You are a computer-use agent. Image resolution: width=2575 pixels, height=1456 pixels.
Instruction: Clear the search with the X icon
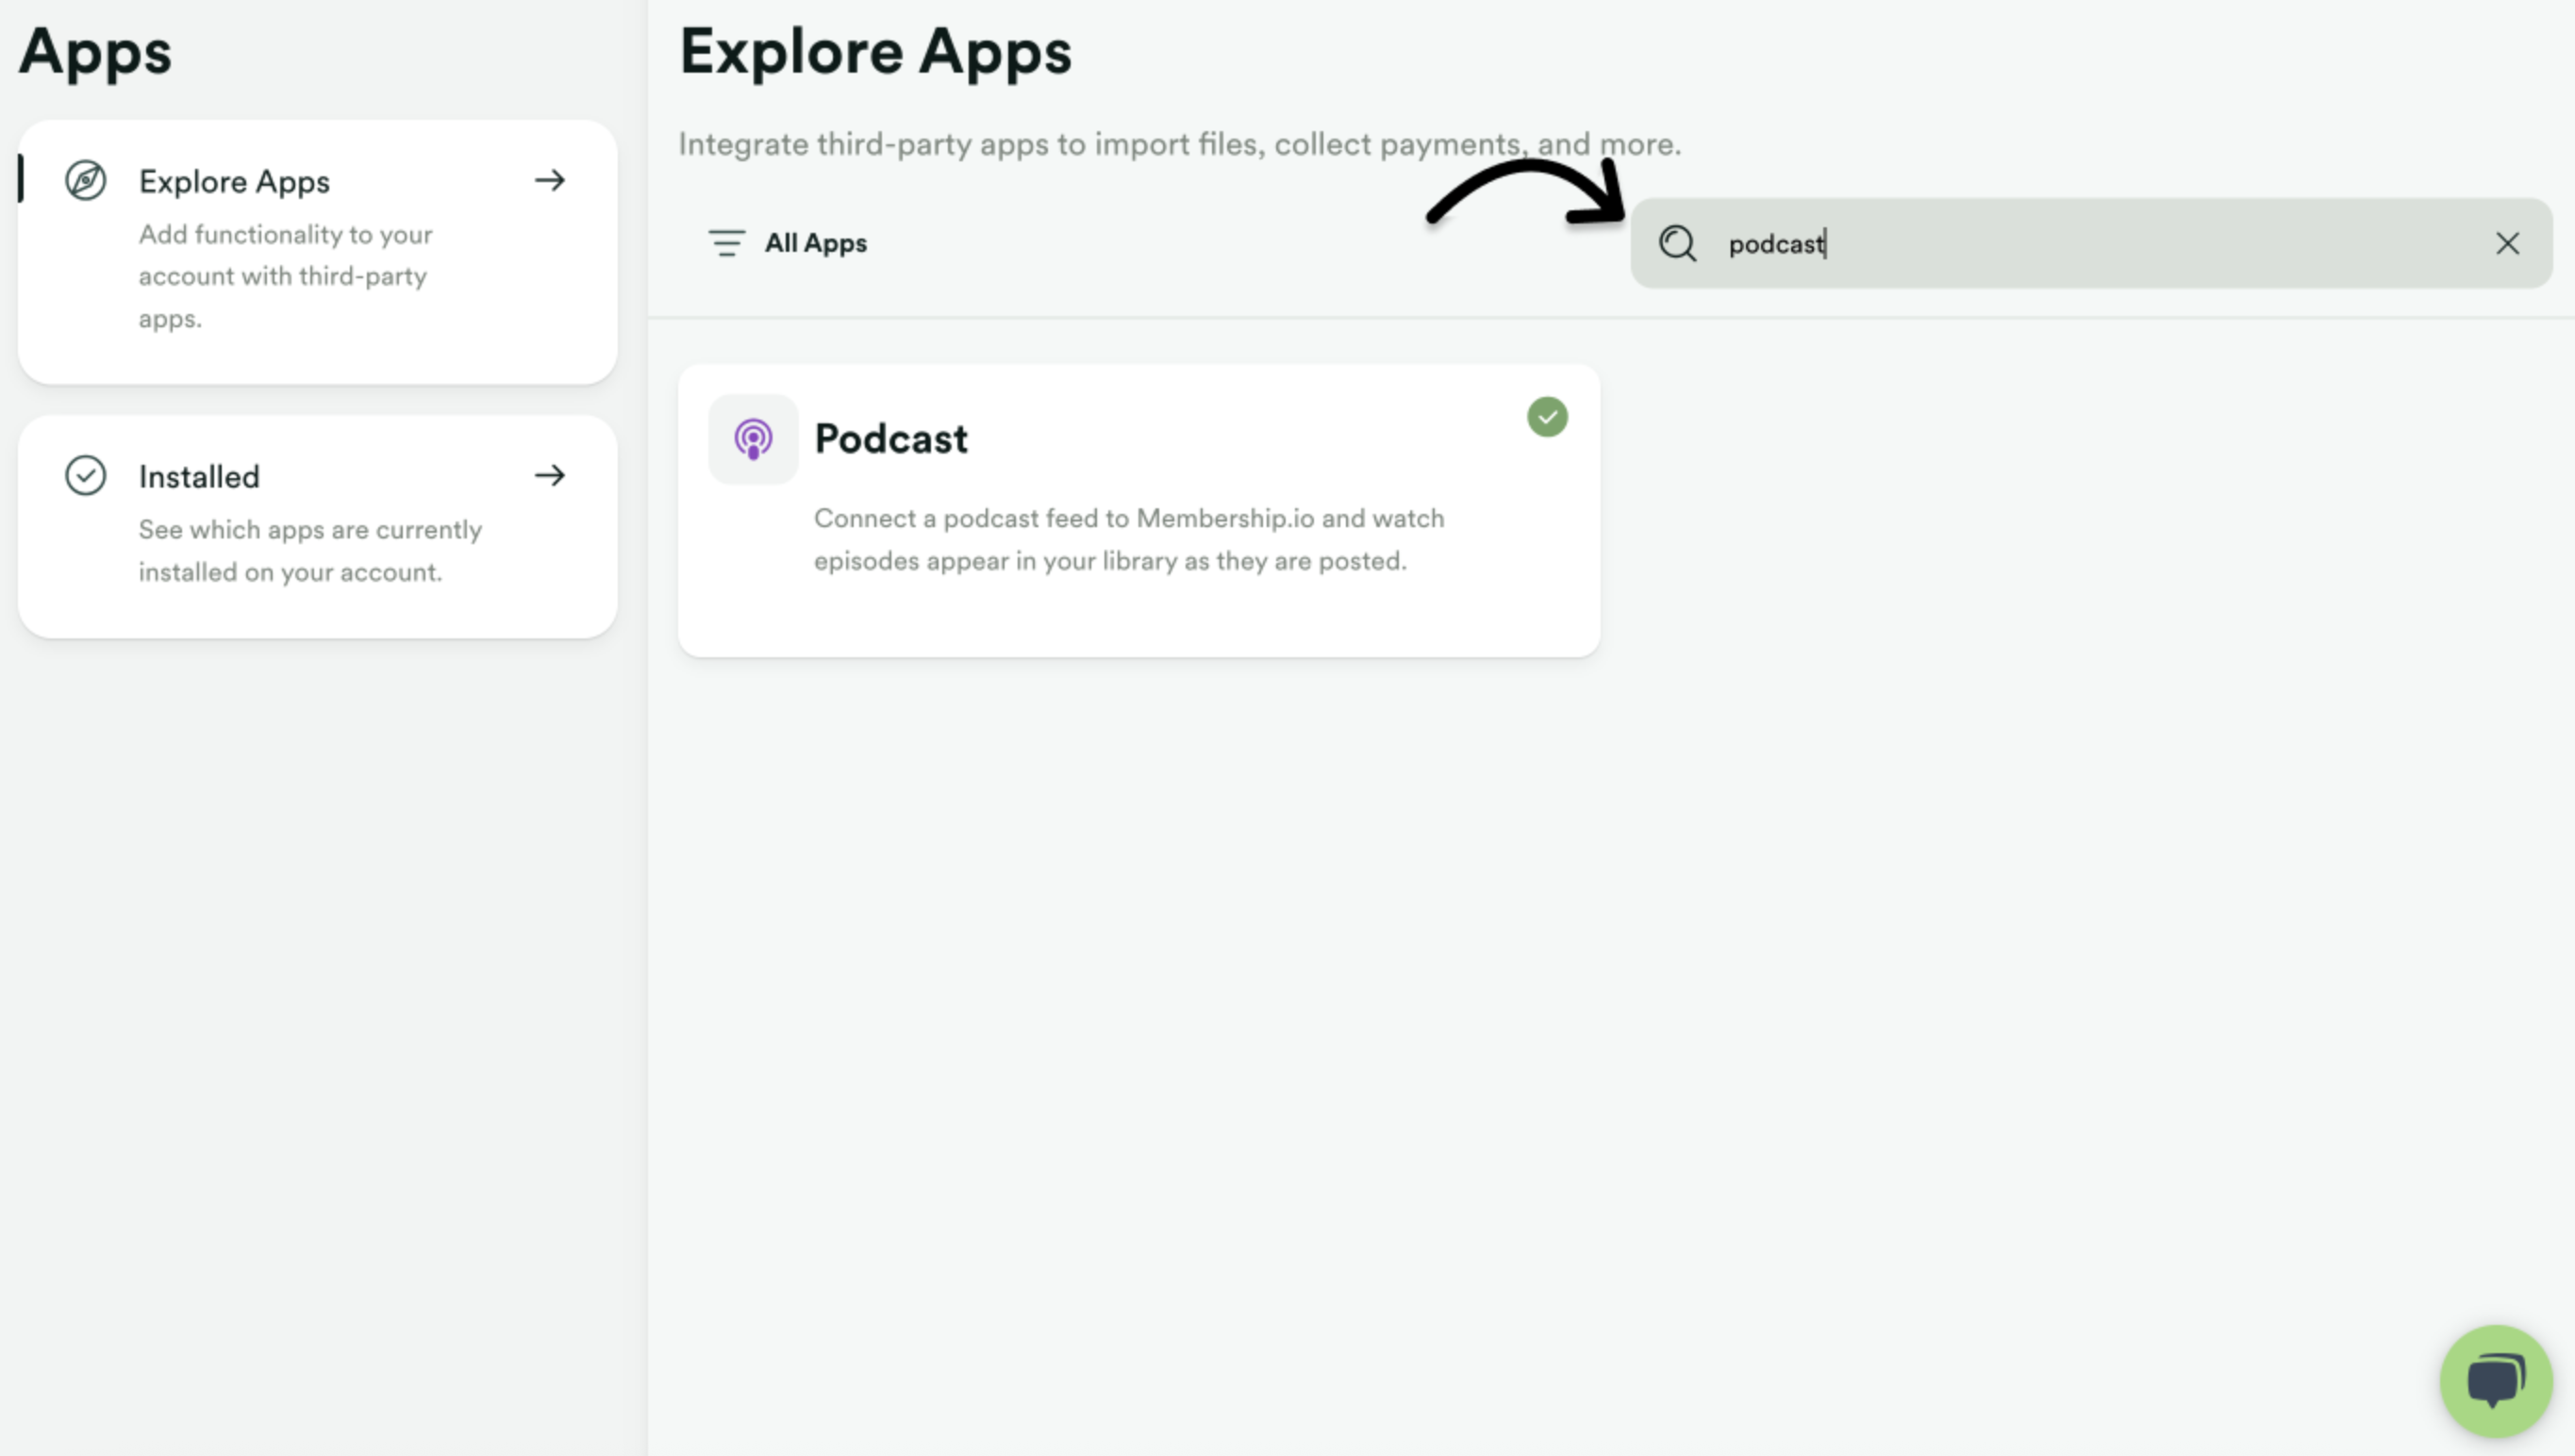tap(2507, 243)
